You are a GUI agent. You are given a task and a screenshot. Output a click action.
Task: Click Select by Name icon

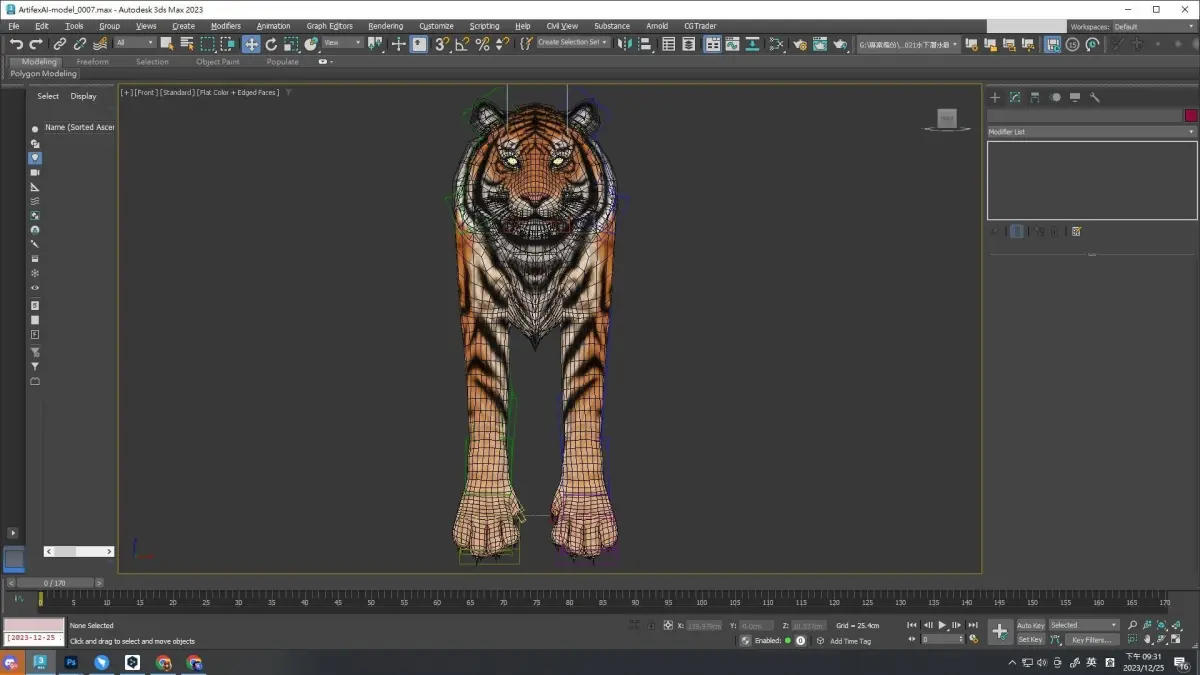pos(187,44)
